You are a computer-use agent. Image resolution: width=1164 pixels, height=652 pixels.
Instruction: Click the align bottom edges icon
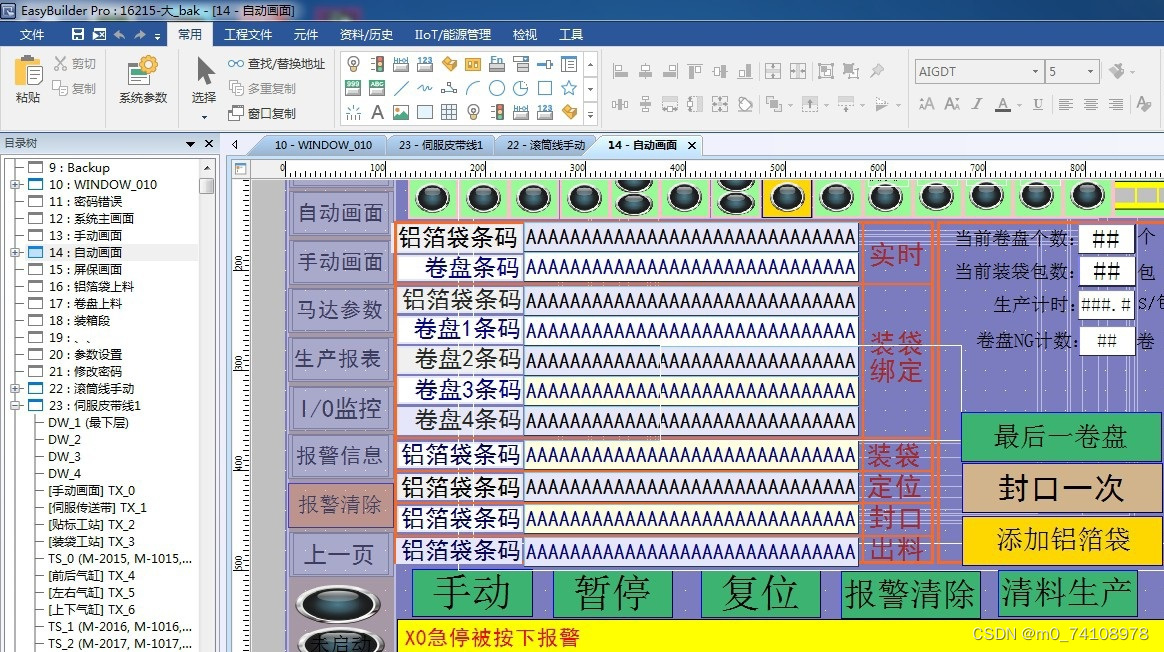click(x=745, y=71)
